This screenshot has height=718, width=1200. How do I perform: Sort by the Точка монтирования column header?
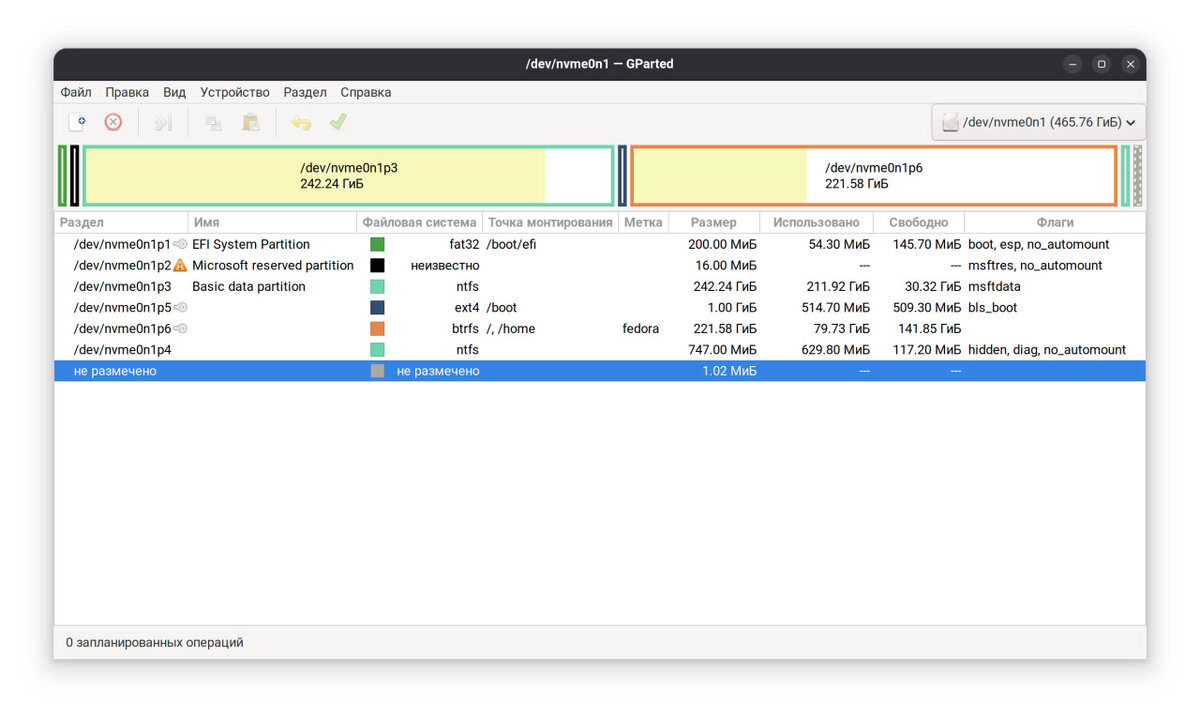pos(550,222)
